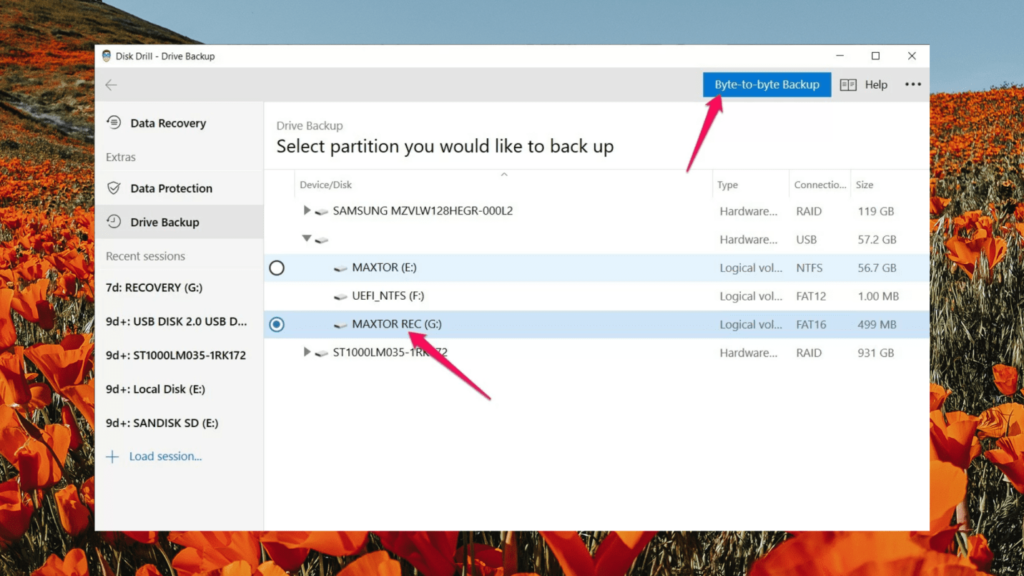
Task: Open recent session SANDISK SD (E:)
Action: click(162, 423)
